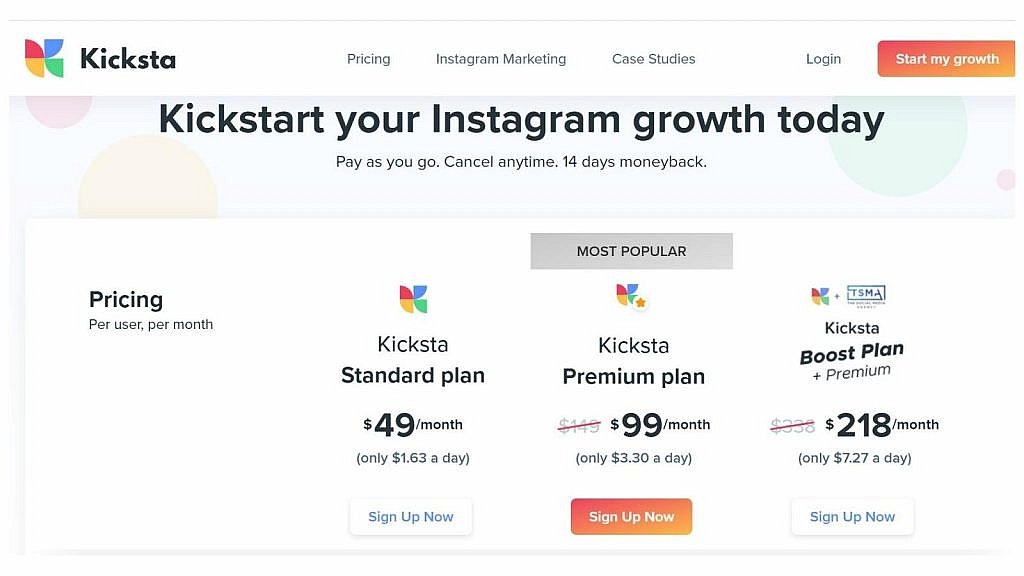Sign up for the Standard plan
Screen dimensions: 1024x576
coord(411,517)
